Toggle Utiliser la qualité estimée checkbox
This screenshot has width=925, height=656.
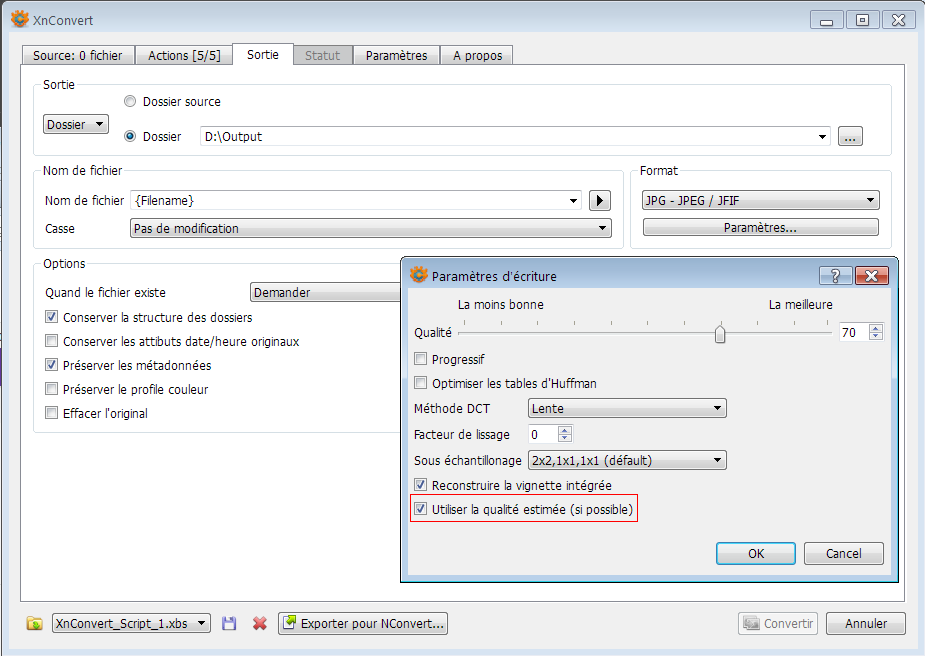(421, 509)
